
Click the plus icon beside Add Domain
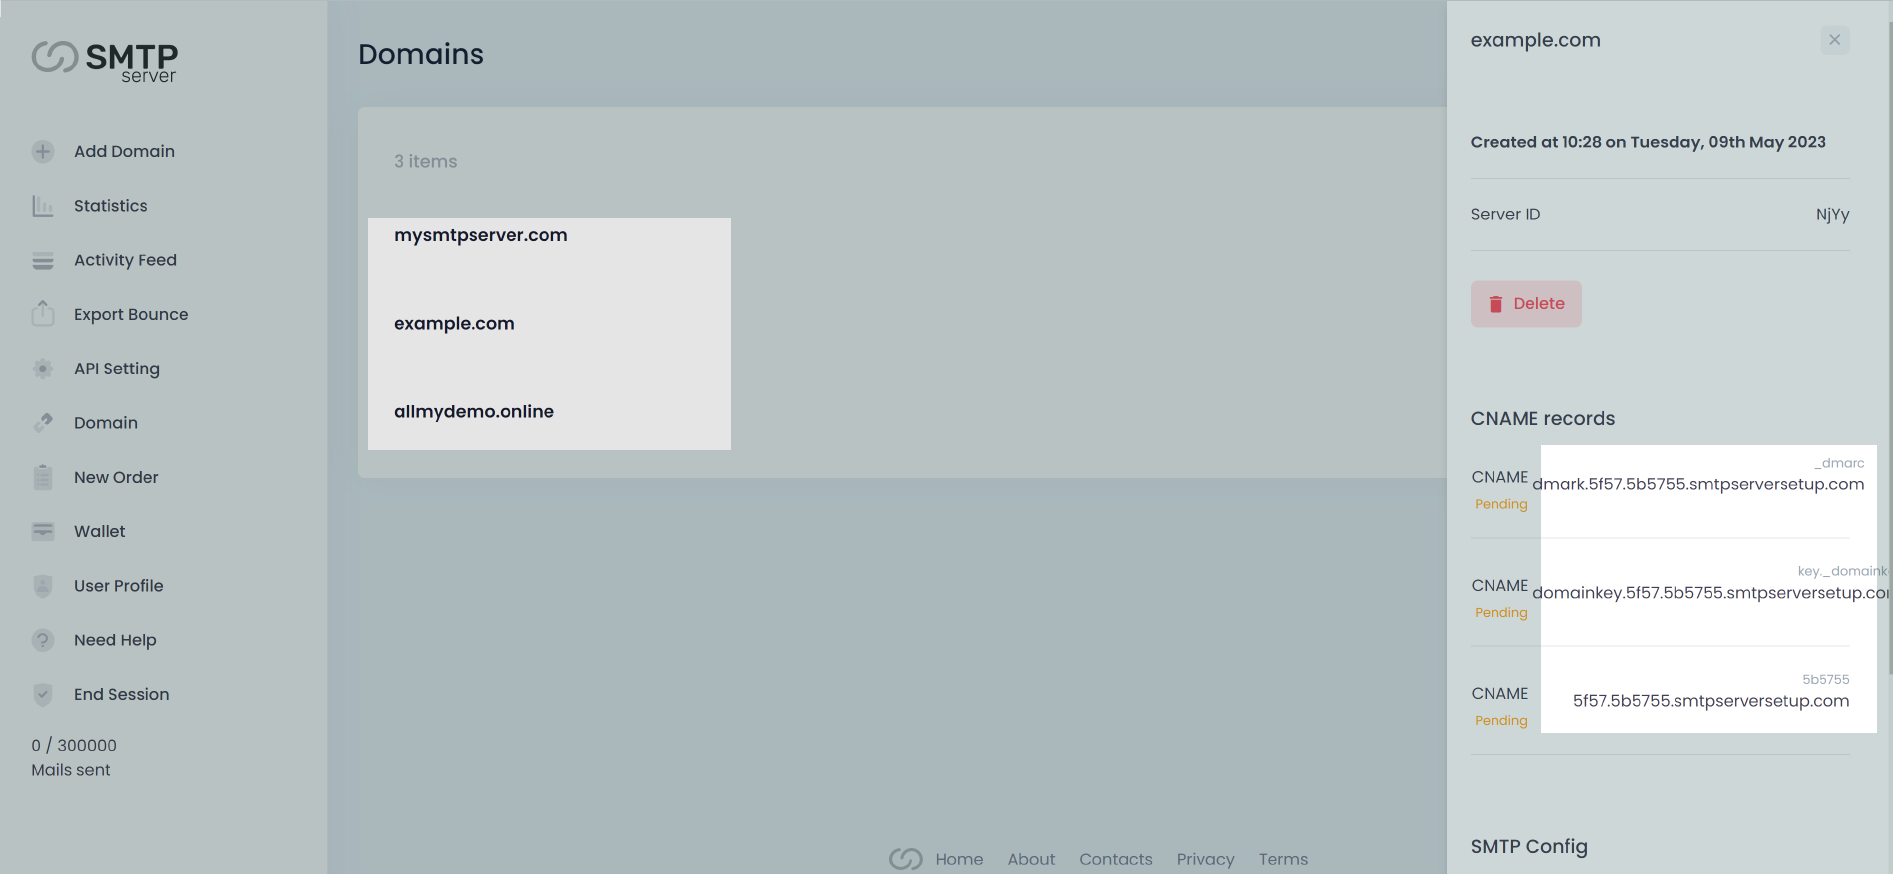[x=43, y=152]
